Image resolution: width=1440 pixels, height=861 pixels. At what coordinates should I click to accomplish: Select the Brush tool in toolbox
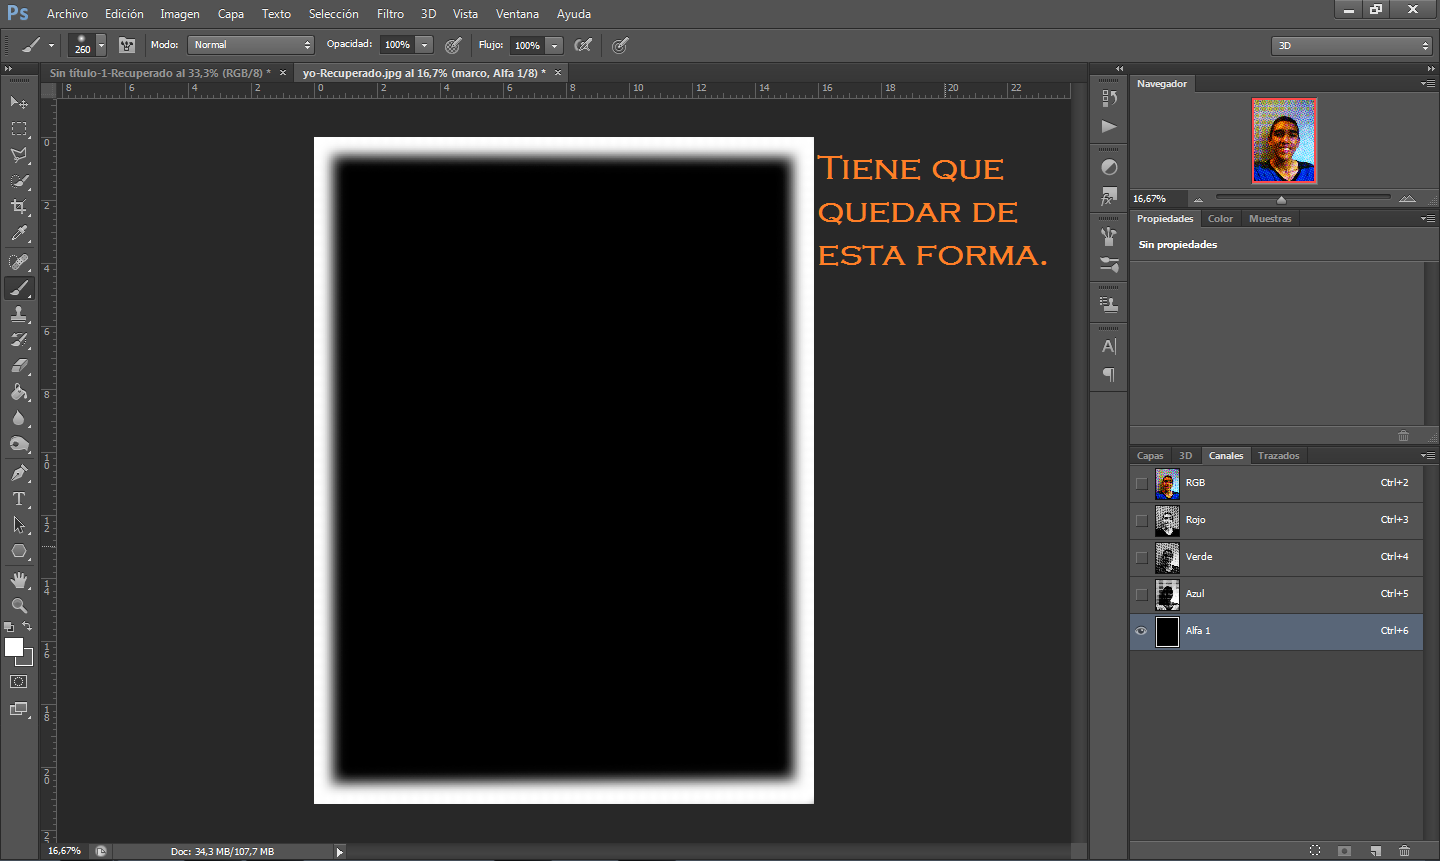pyautogui.click(x=19, y=288)
